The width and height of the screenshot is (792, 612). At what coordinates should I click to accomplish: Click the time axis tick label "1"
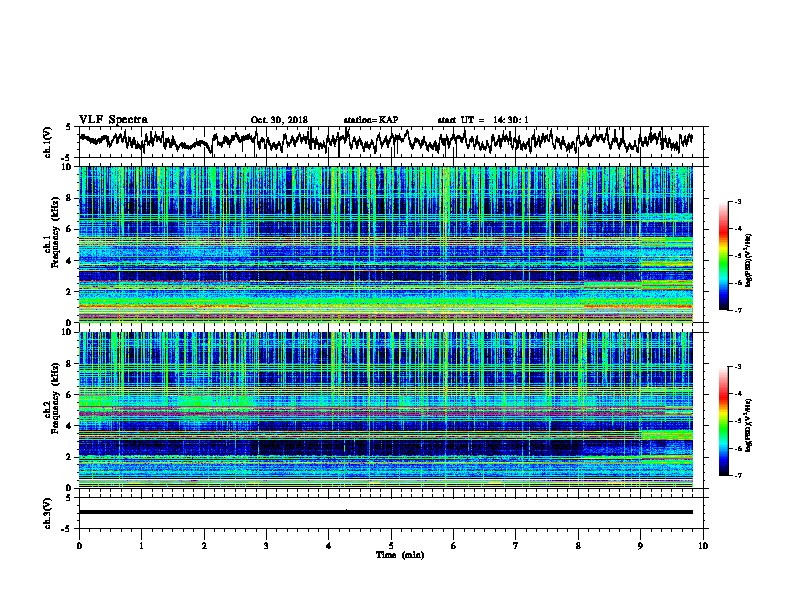click(x=141, y=546)
